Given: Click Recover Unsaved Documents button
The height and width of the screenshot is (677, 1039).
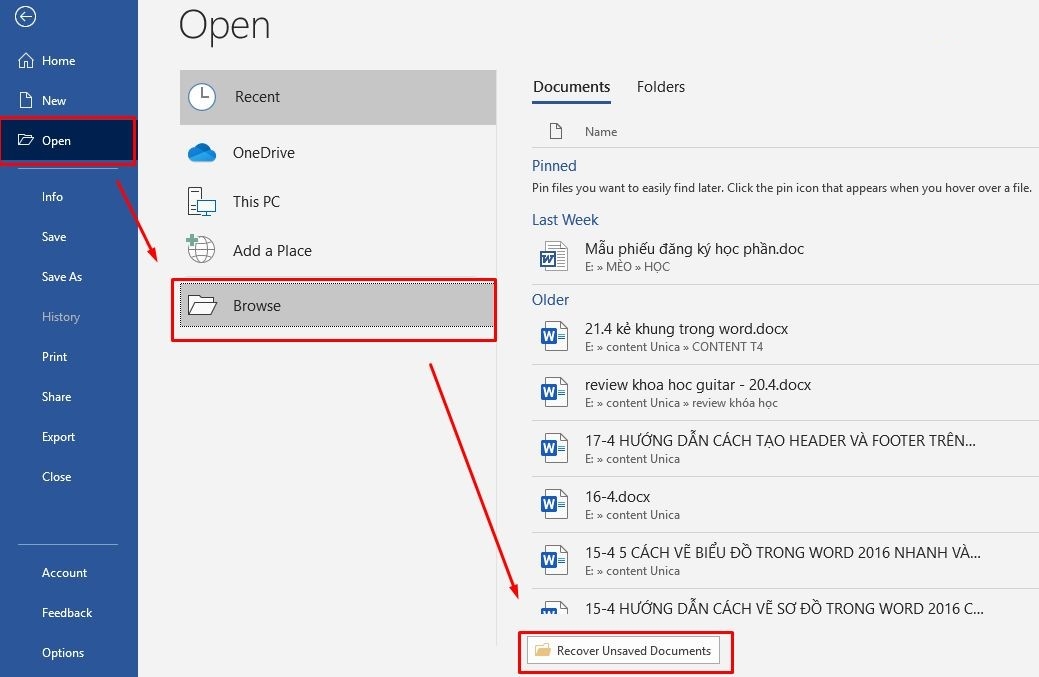Looking at the screenshot, I should pyautogui.click(x=623, y=651).
